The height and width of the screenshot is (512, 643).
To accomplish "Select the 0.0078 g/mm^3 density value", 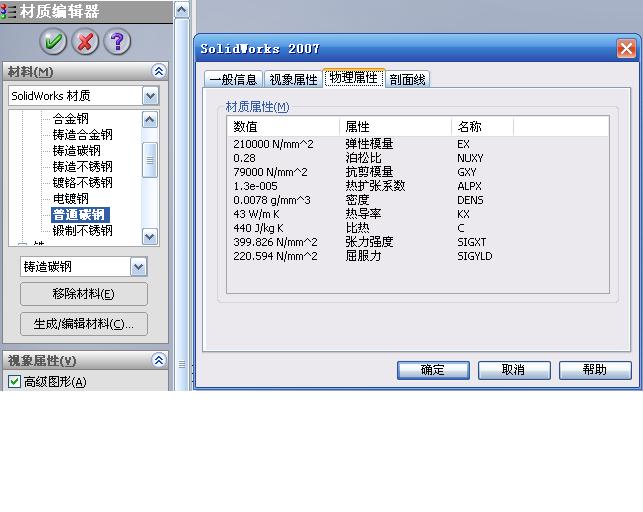I will 271,200.
